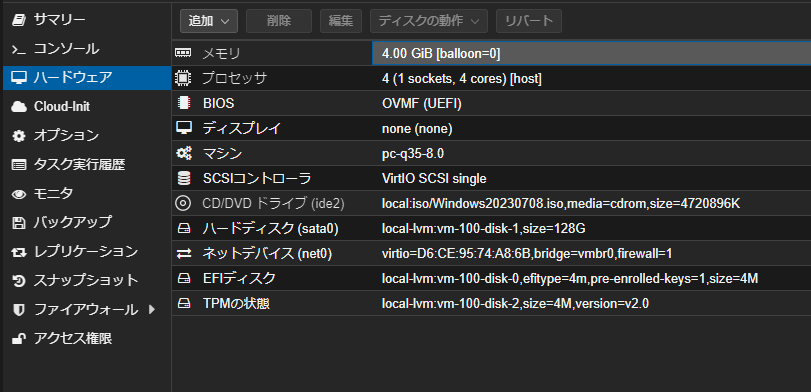The height and width of the screenshot is (392, 811).
Task: Select the 4 (1 sockets, 4 cores) [host] value
Action: point(462,79)
